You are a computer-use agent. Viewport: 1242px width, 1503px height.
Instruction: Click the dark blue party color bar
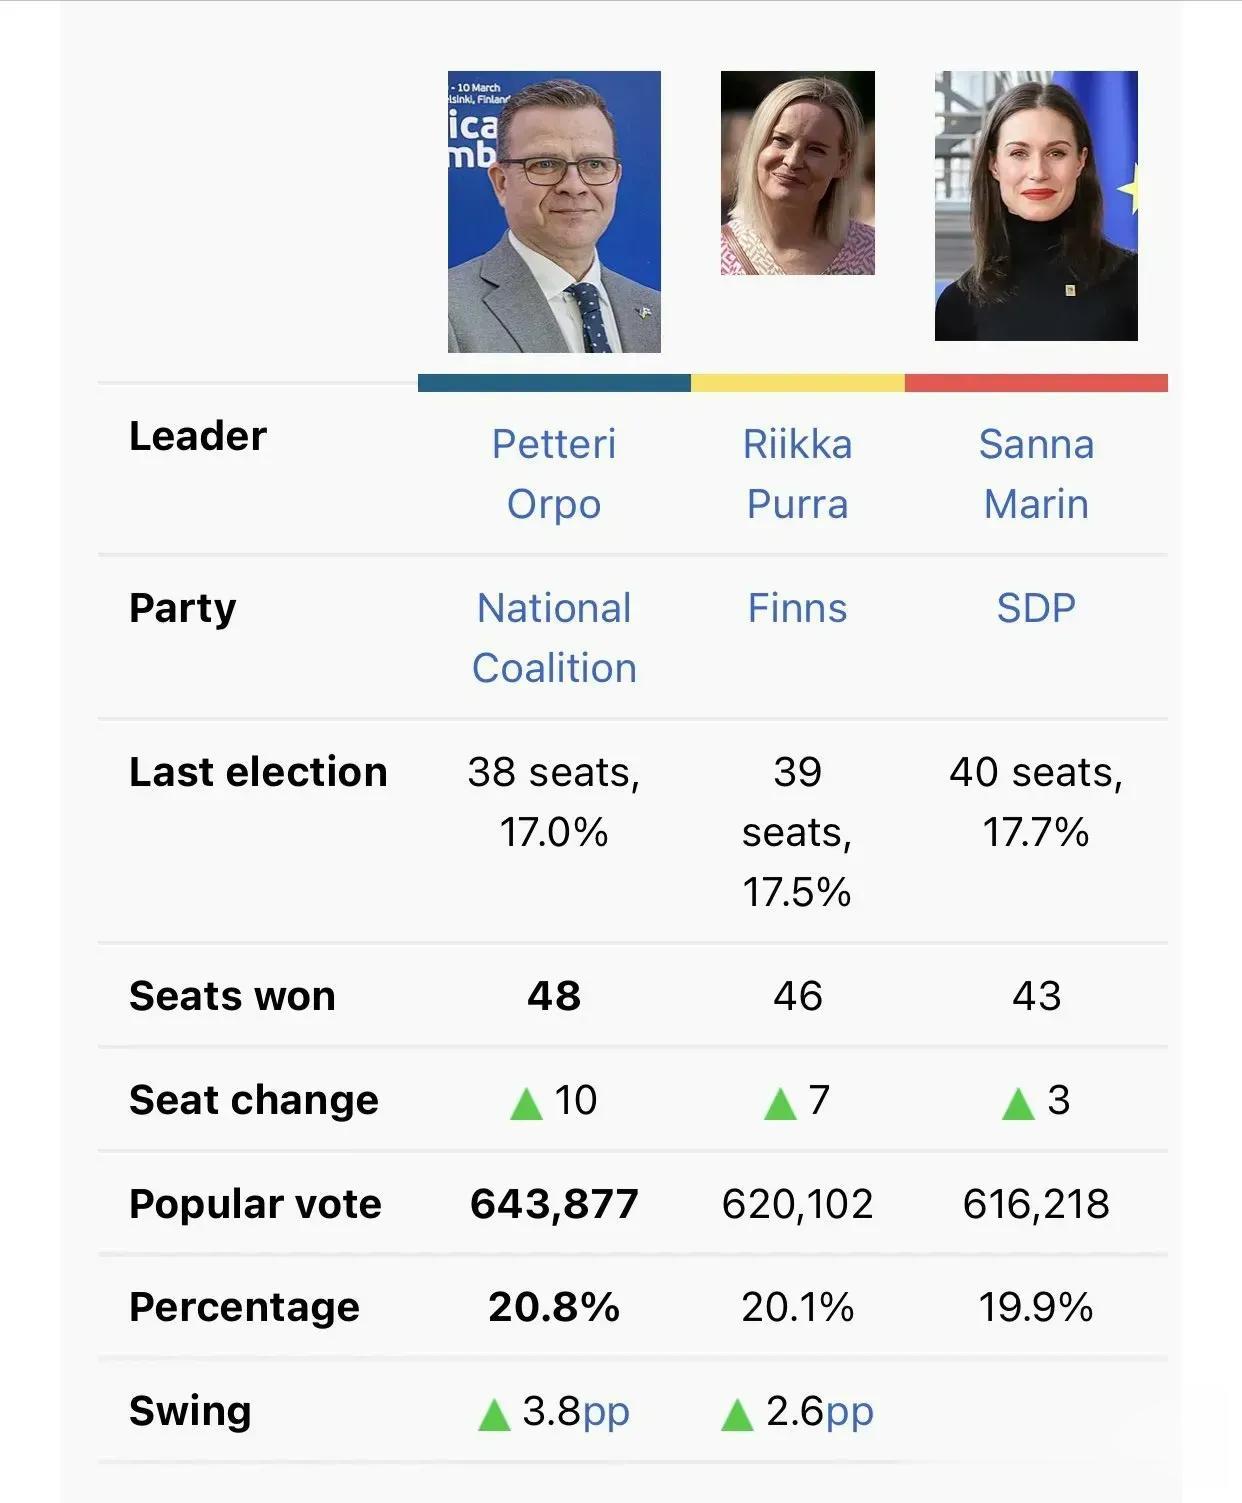tap(554, 383)
